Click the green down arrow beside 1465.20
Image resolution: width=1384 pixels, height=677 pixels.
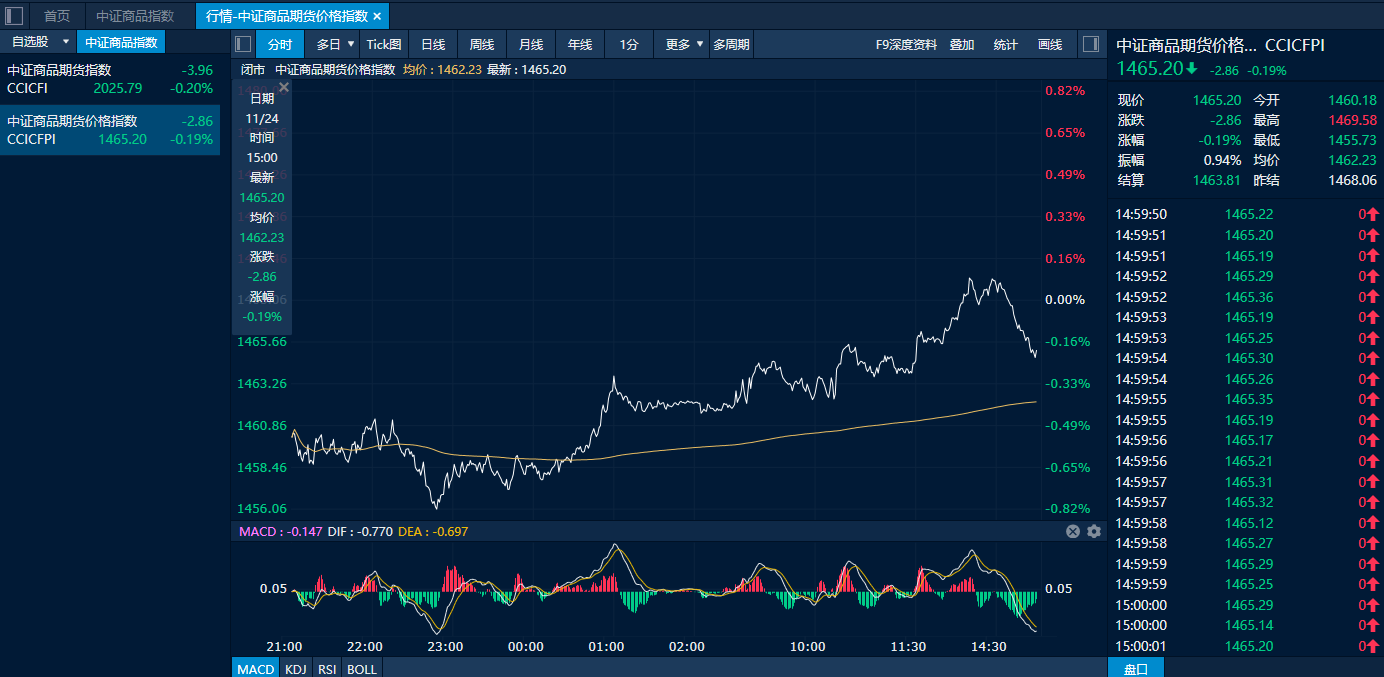[1192, 69]
